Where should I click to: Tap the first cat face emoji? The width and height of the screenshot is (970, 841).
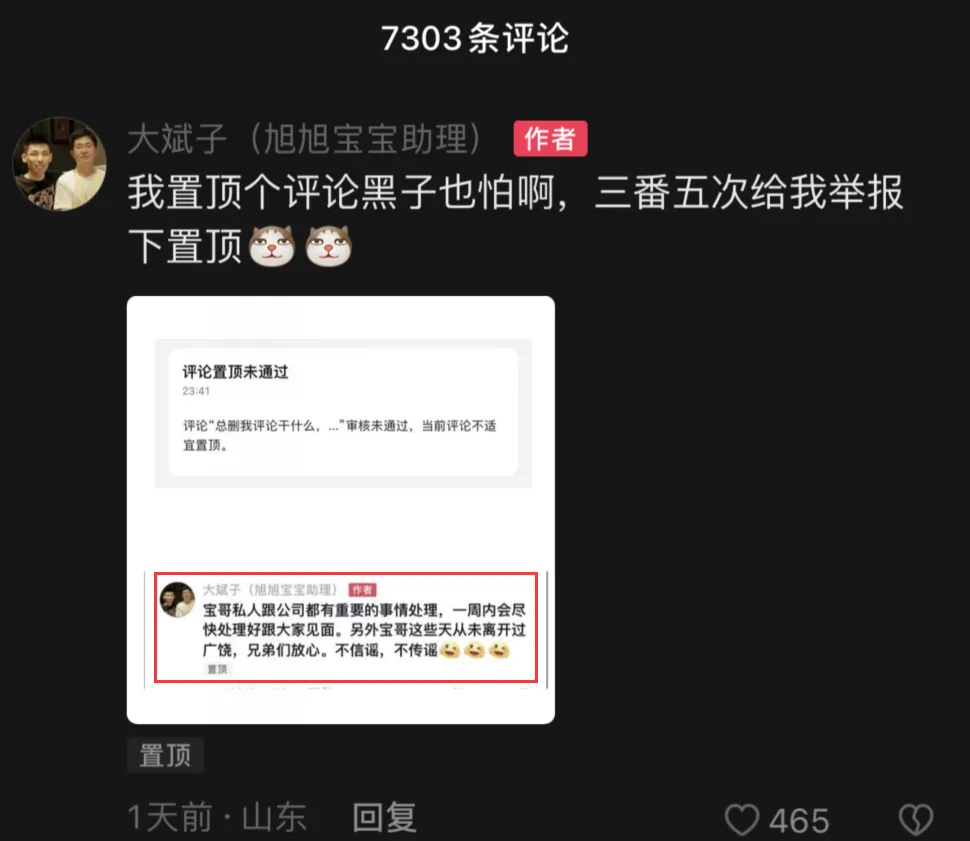[x=272, y=246]
